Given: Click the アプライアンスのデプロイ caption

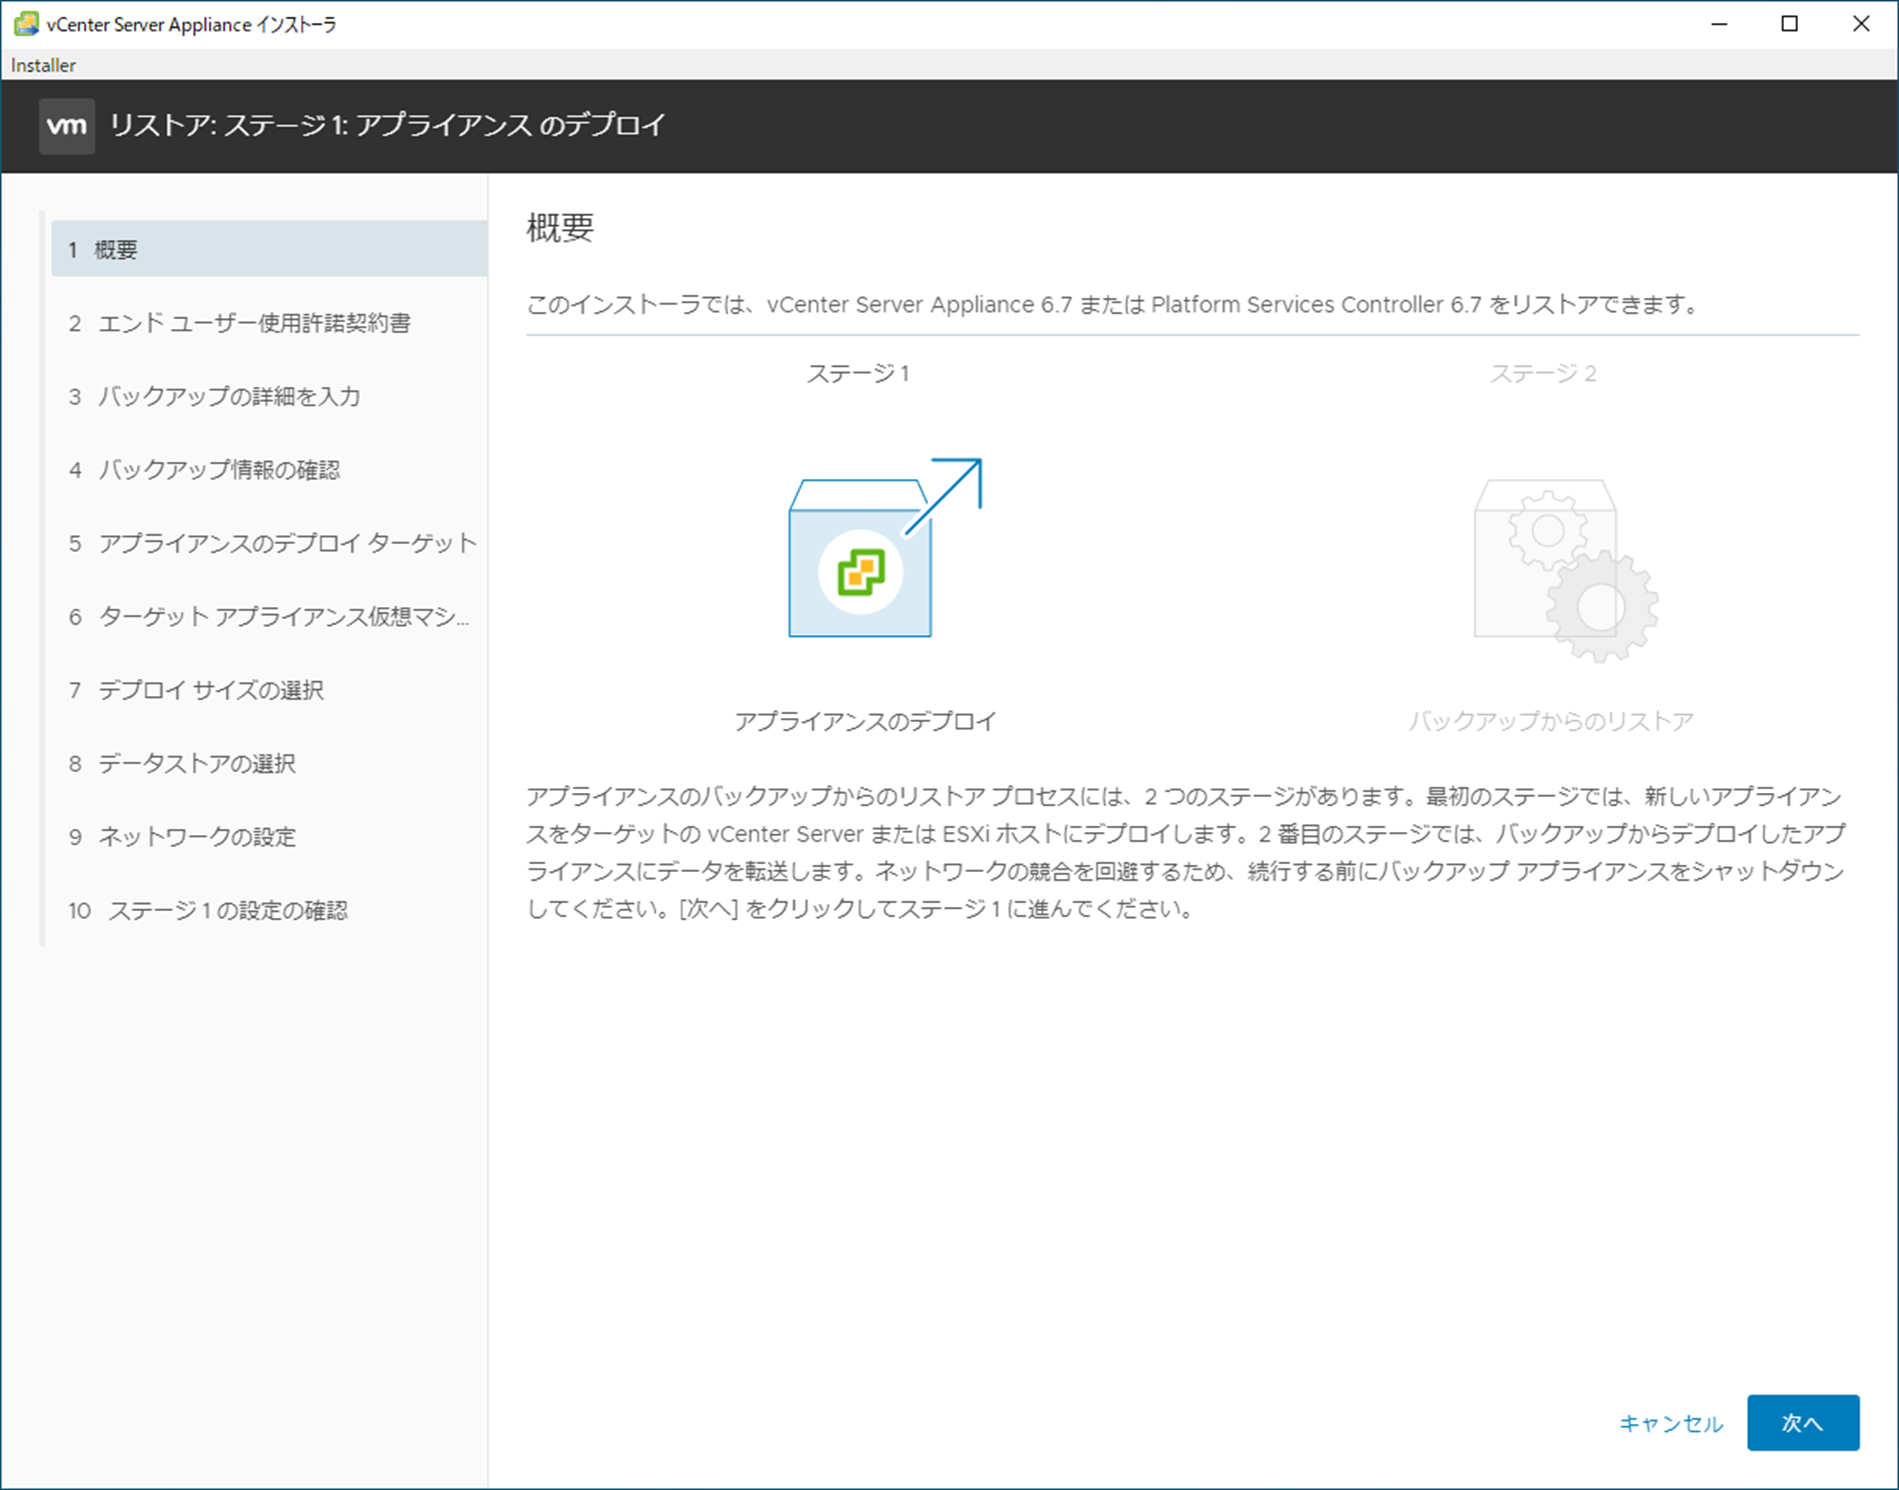Looking at the screenshot, I should tap(866, 721).
